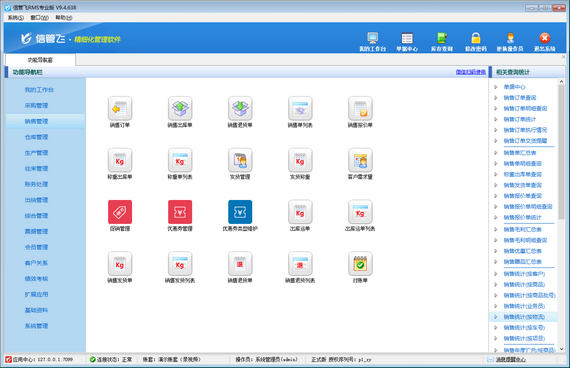Open the 销售报价单 icon
The height and width of the screenshot is (368, 570).
pyautogui.click(x=360, y=108)
